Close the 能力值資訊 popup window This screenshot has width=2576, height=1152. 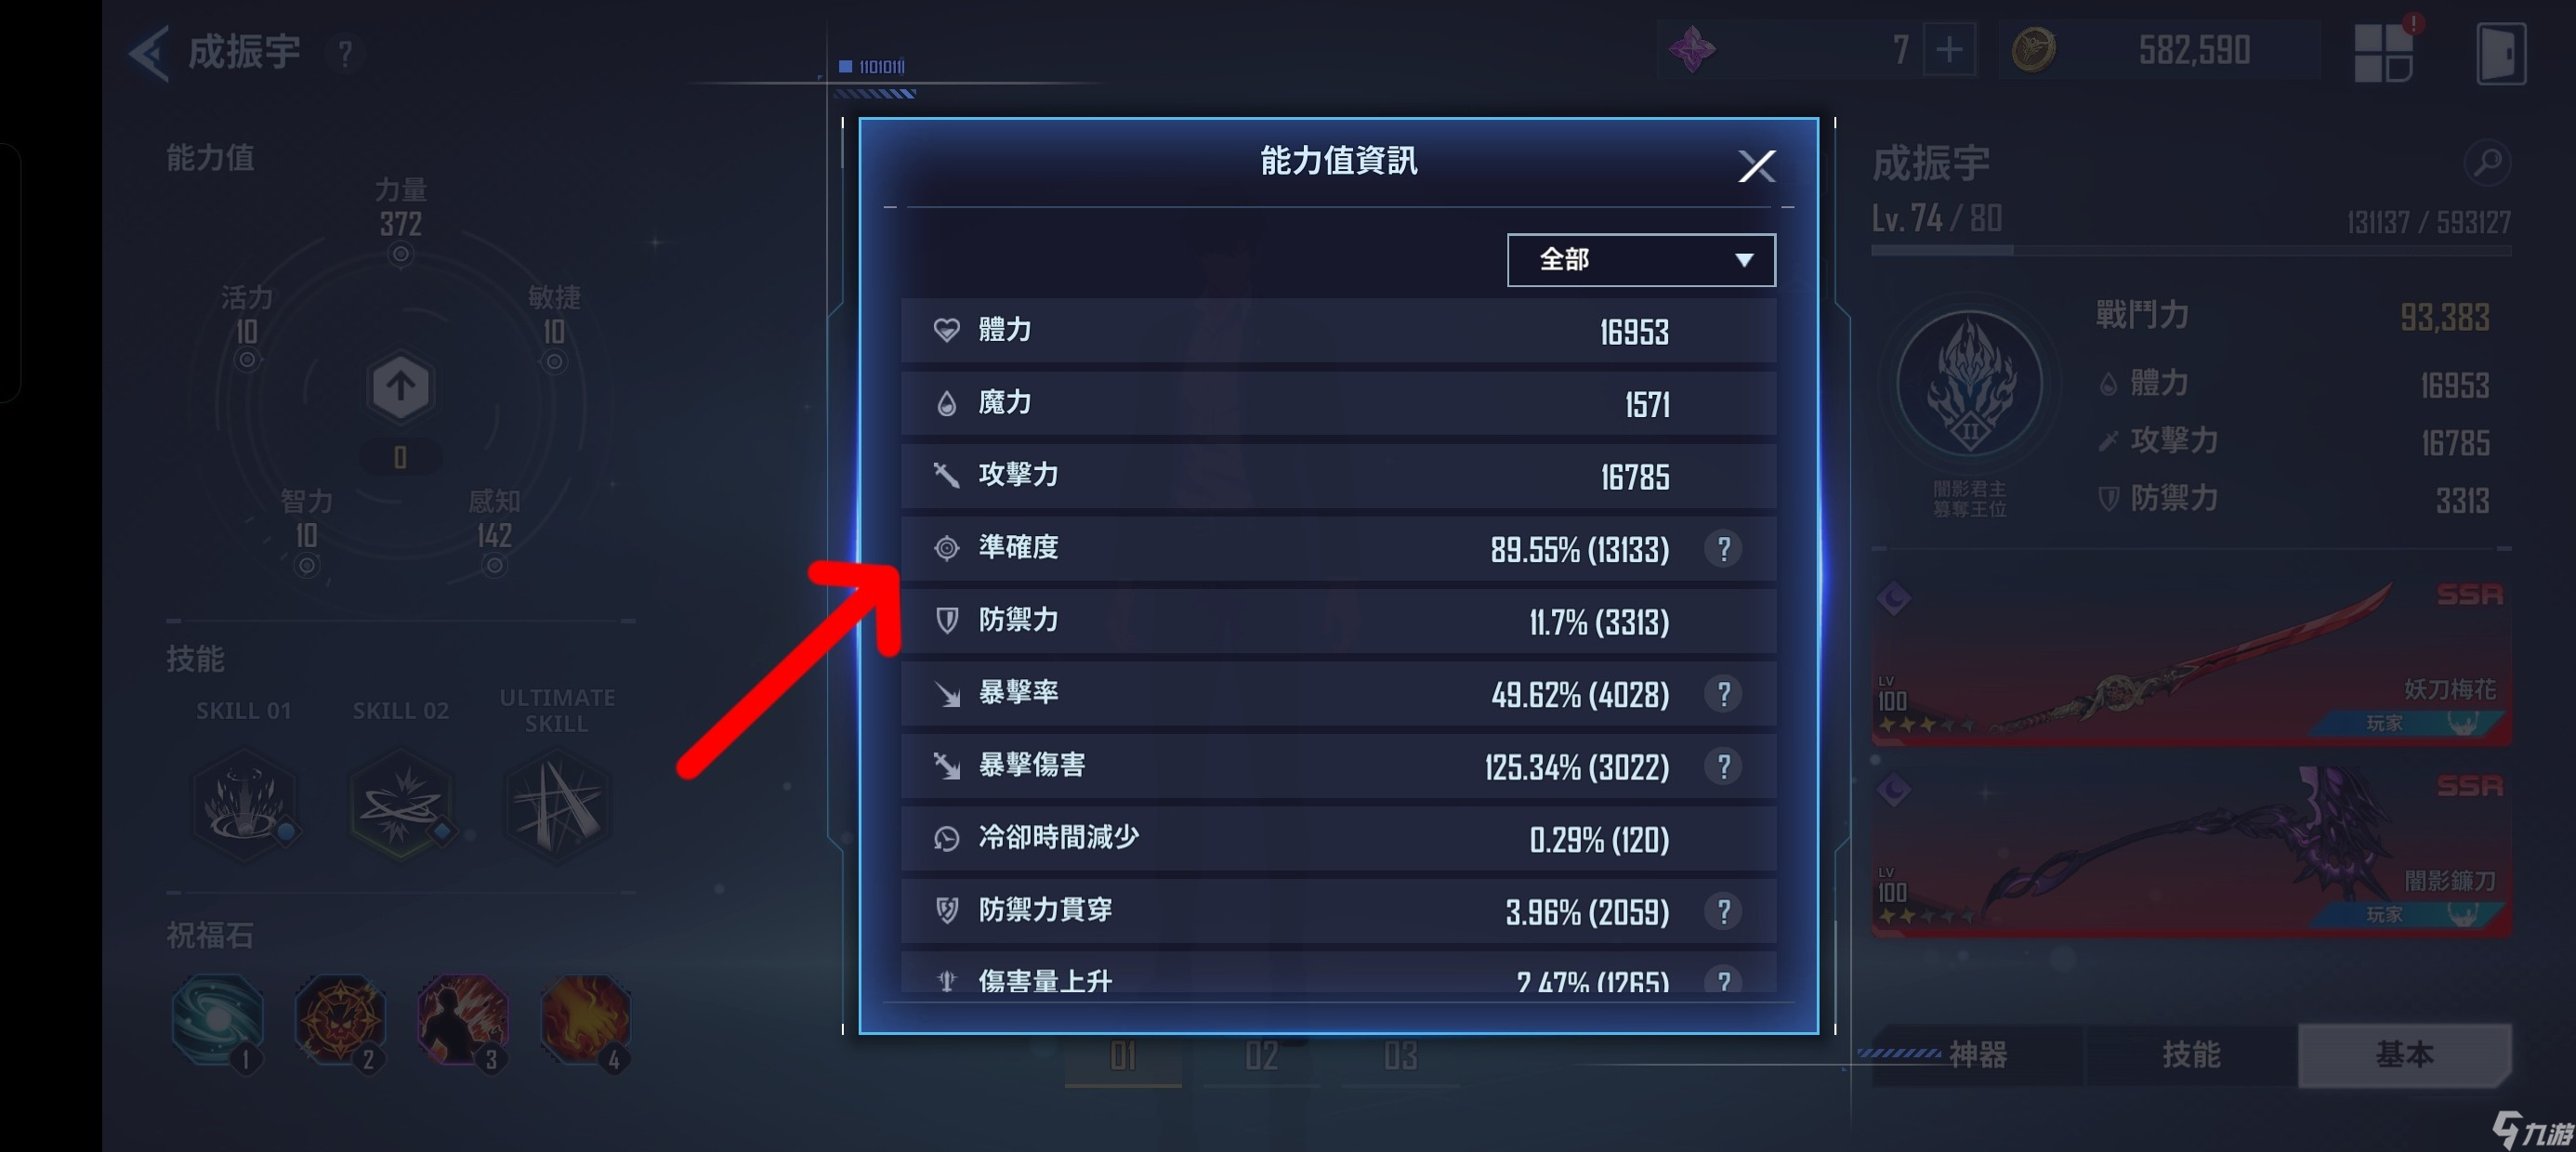1755,164
